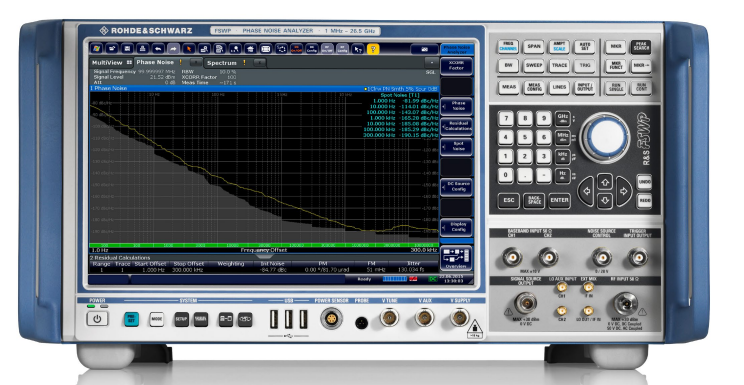Toggle the power button on front panel
This screenshot has width=744, height=385.
(97, 319)
